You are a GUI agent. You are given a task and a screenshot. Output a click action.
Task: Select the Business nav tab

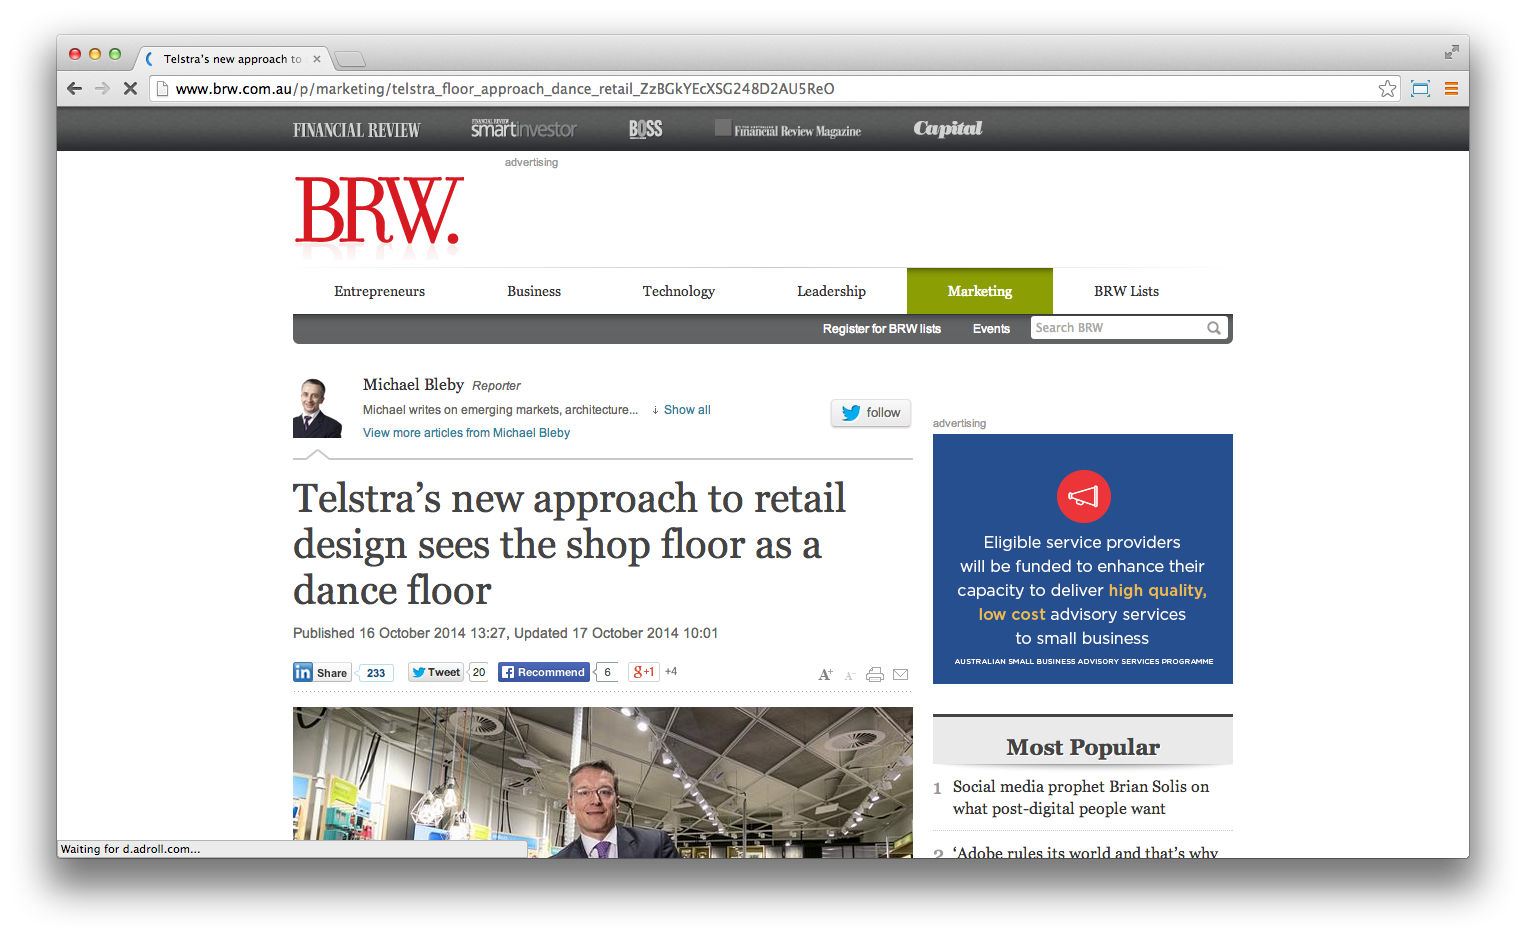(x=534, y=291)
